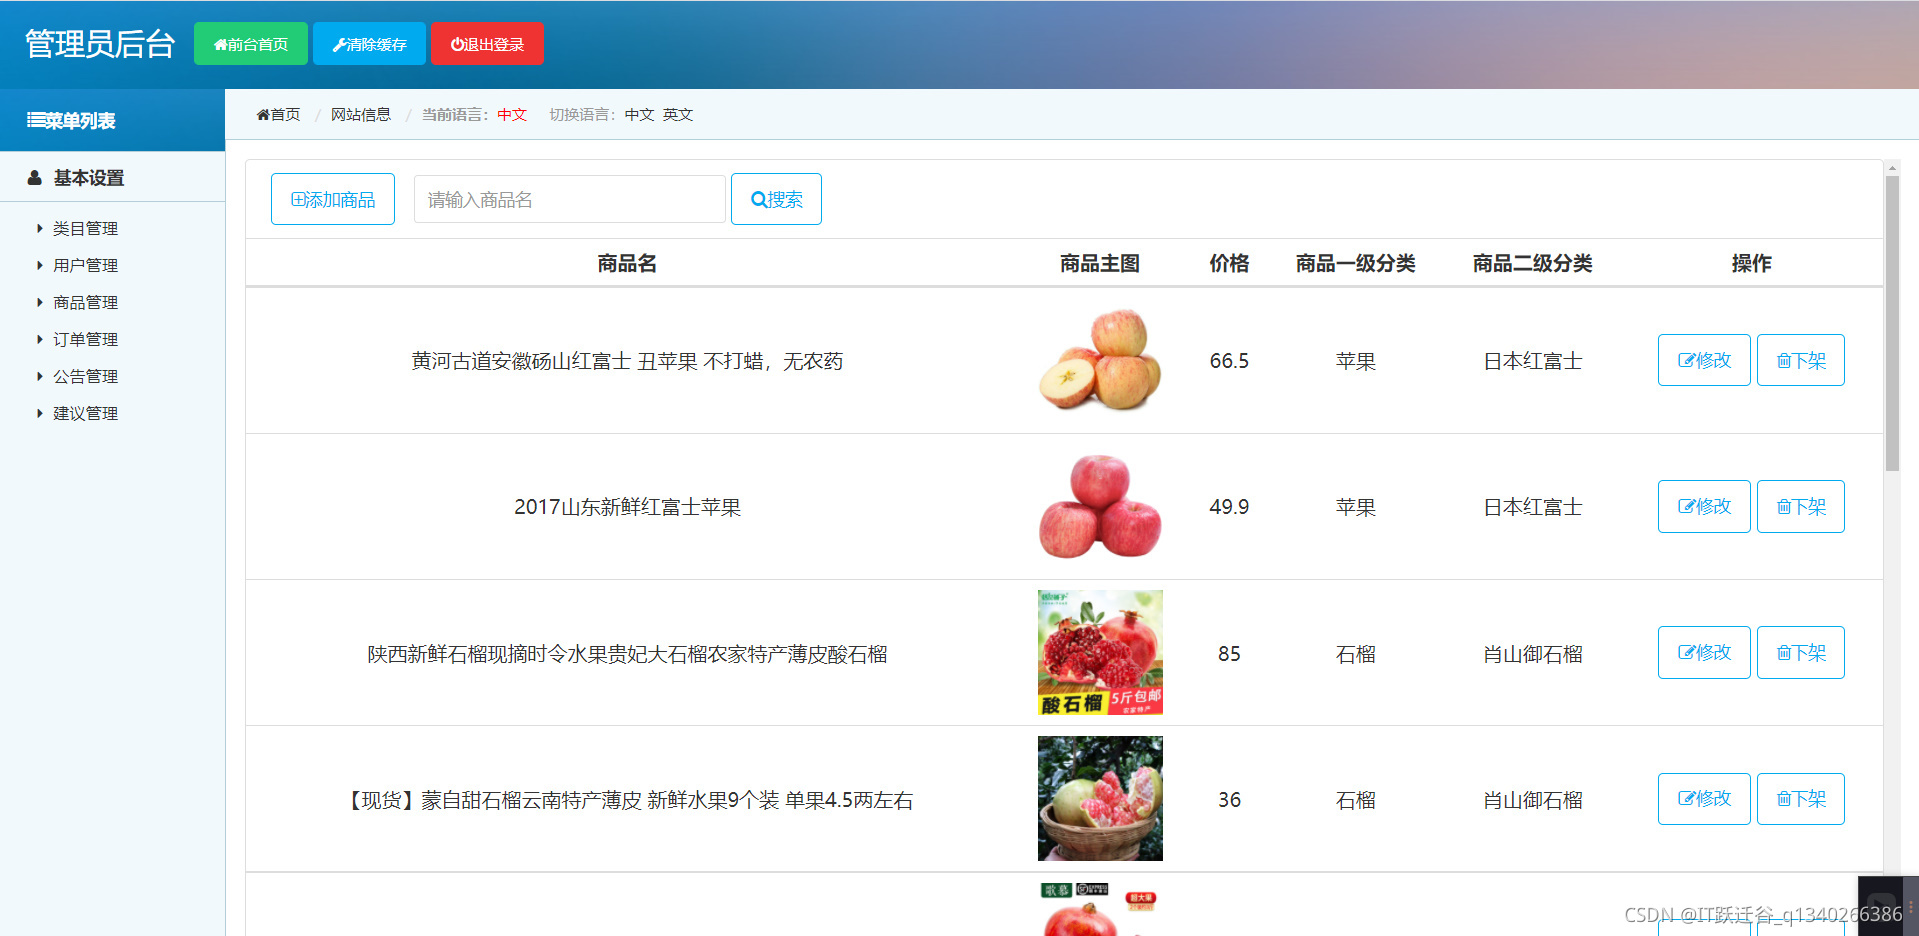The height and width of the screenshot is (936, 1919).
Task: Switch language to 中文
Action: [x=639, y=115]
